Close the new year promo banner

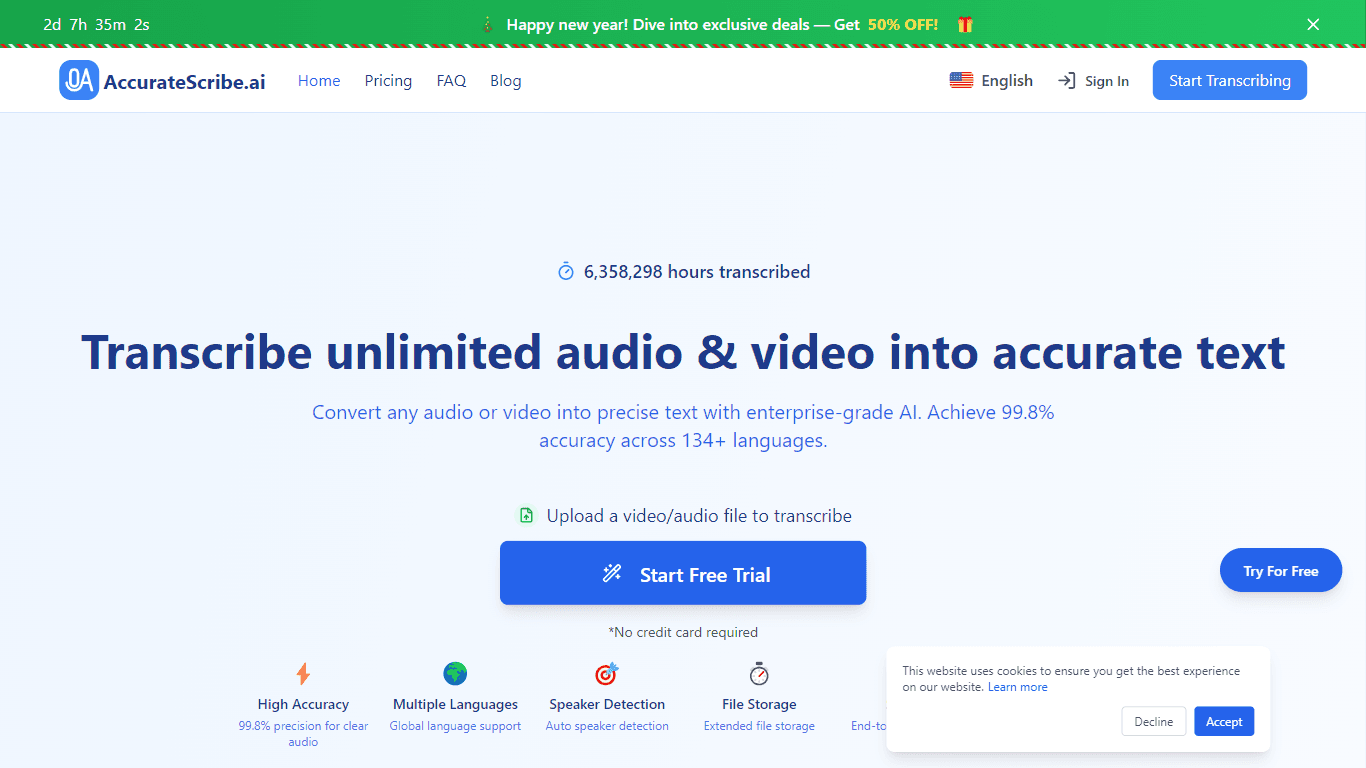pos(1313,24)
